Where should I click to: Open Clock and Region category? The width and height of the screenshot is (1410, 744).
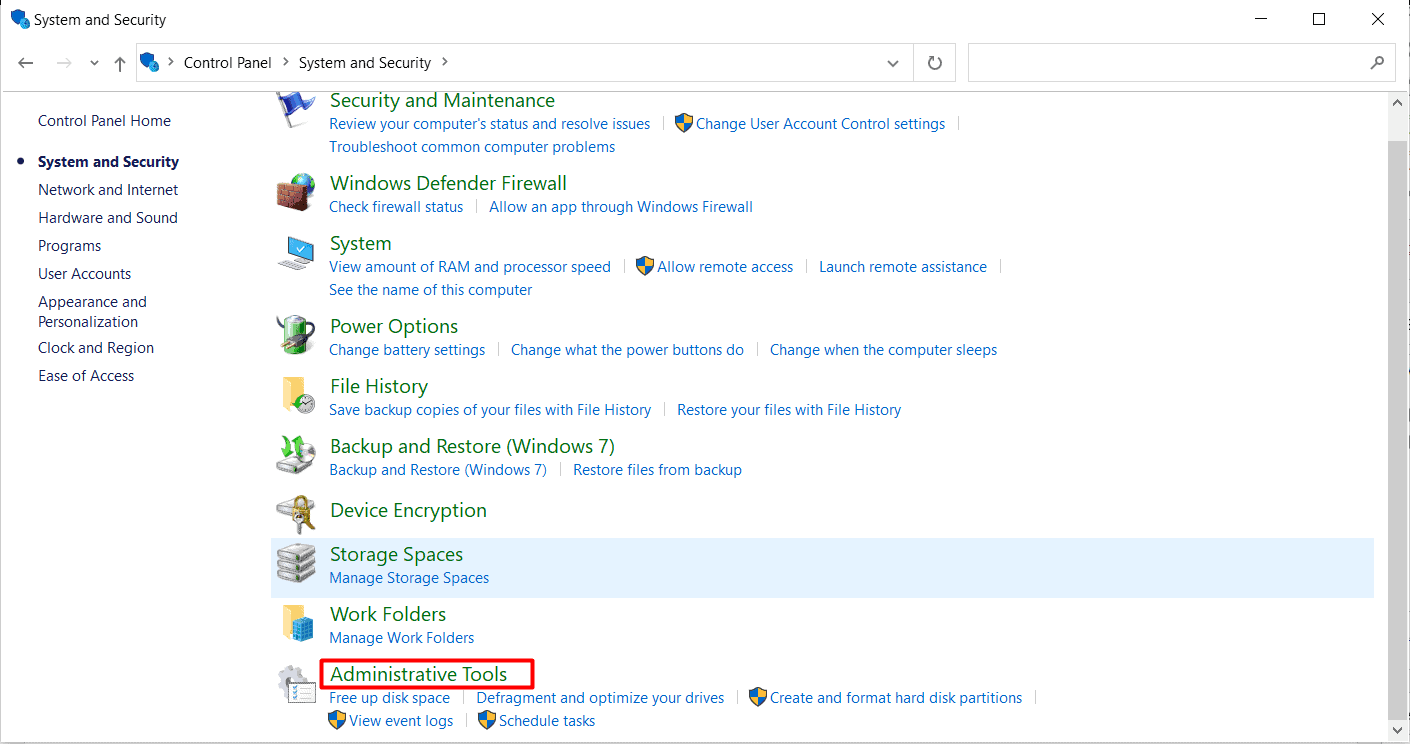point(96,348)
